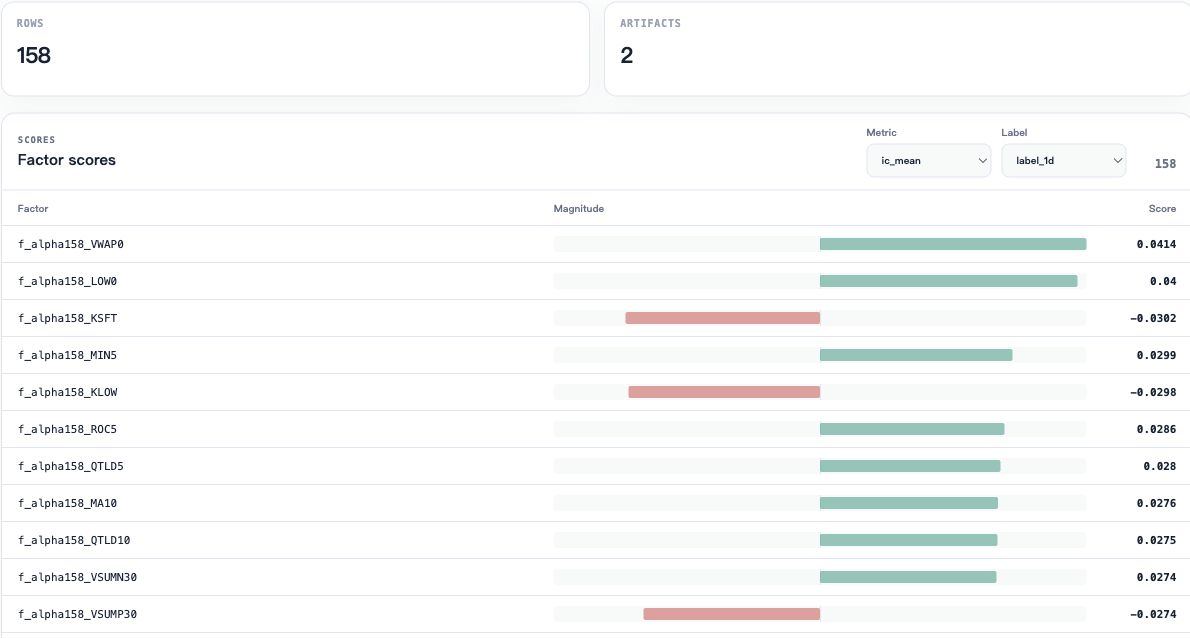Select the f_alpha158_LOW0 factor row
Viewport: 1190px width, 638px height.
[x=596, y=281]
